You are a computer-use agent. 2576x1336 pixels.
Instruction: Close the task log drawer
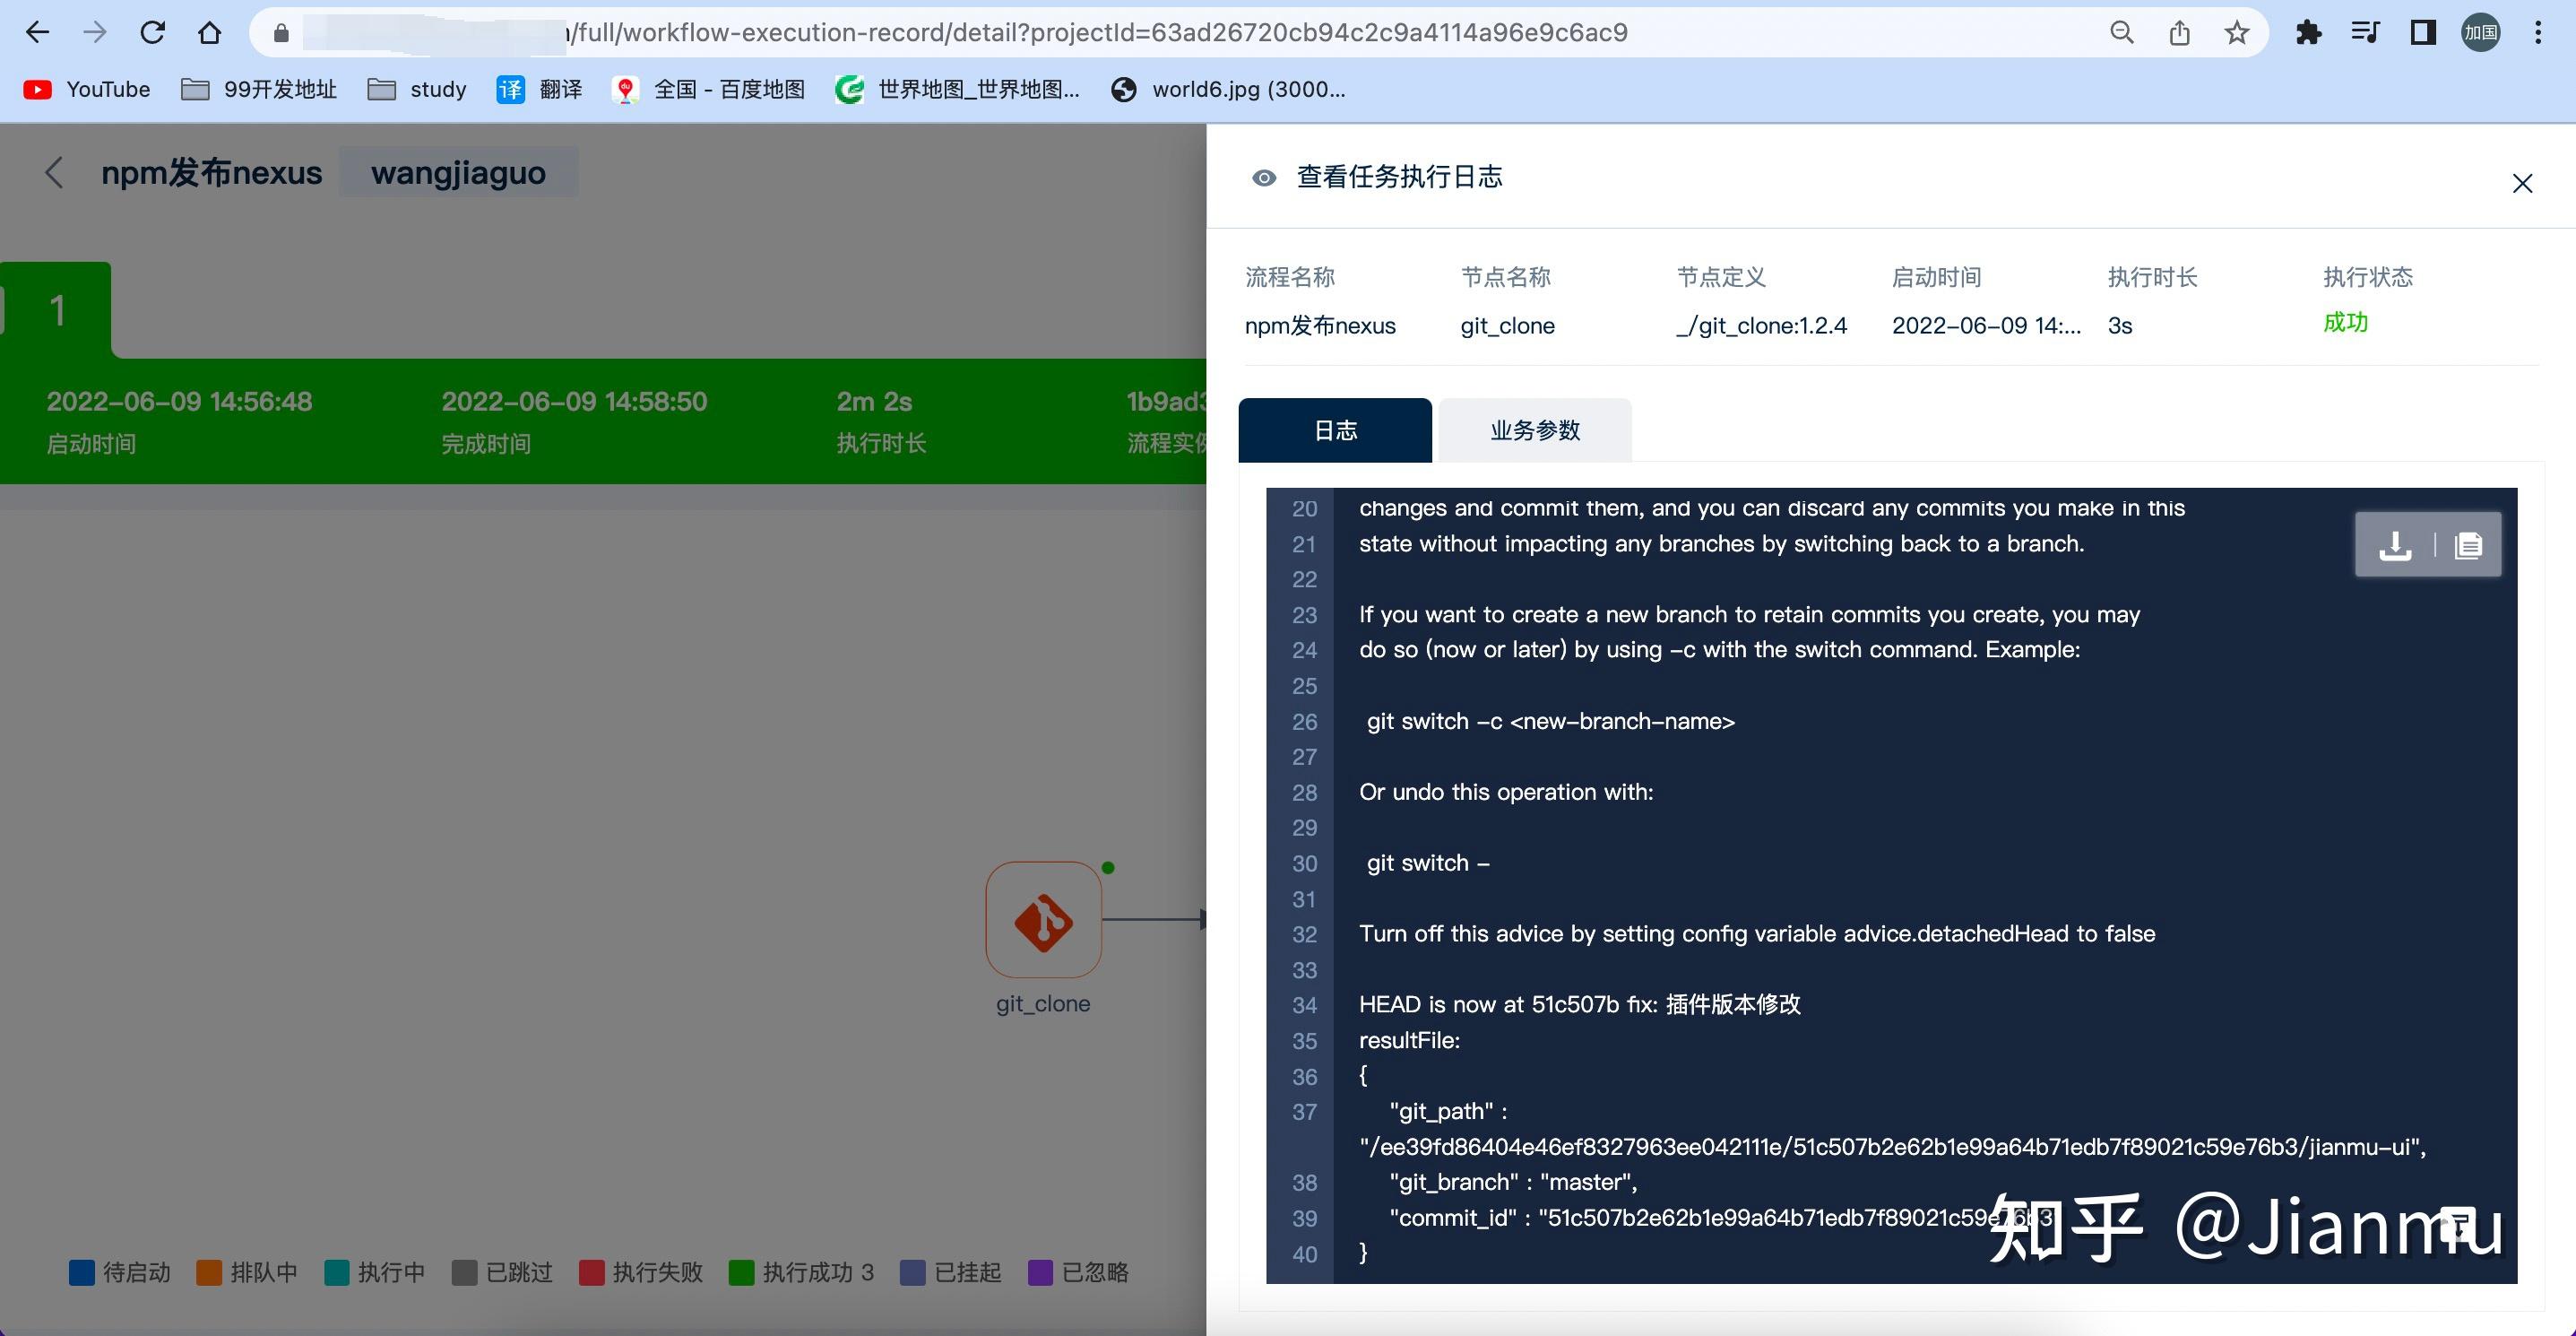tap(2522, 183)
